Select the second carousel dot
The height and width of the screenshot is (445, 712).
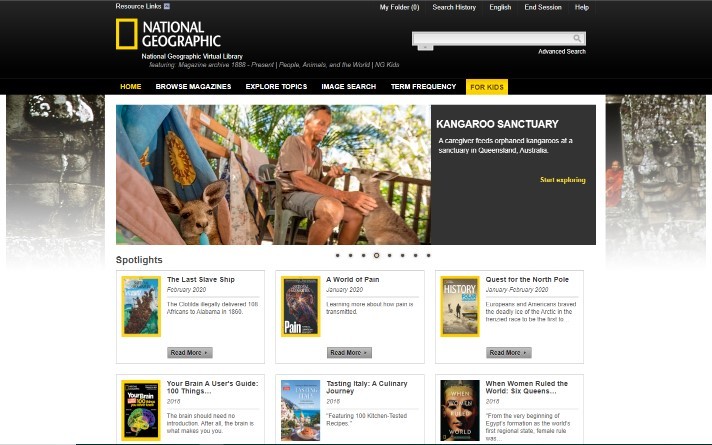click(x=351, y=255)
